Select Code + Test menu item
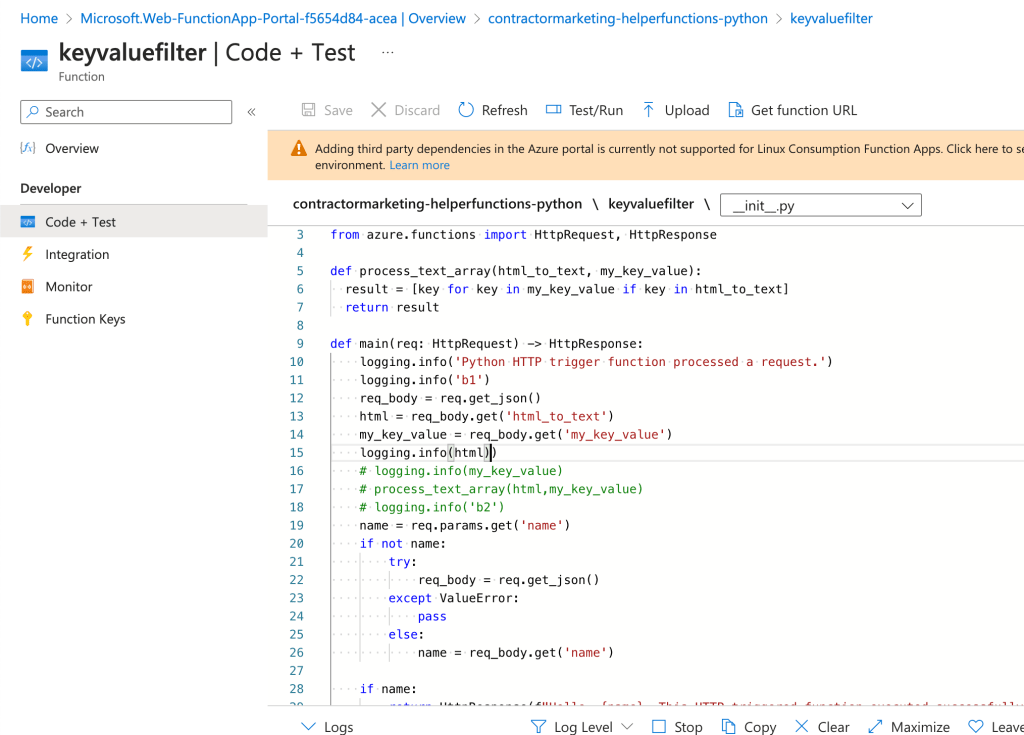Viewport: 1024px width, 735px height. coord(133,222)
